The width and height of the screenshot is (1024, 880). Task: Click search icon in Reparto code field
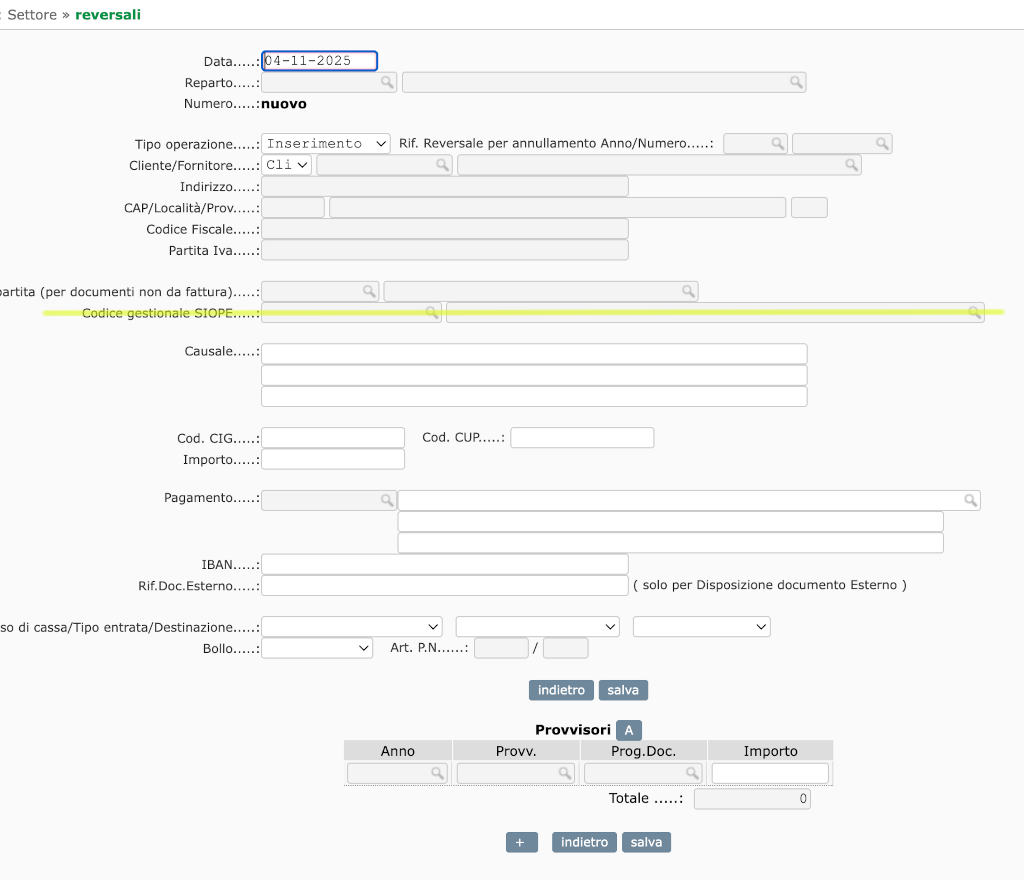click(386, 83)
